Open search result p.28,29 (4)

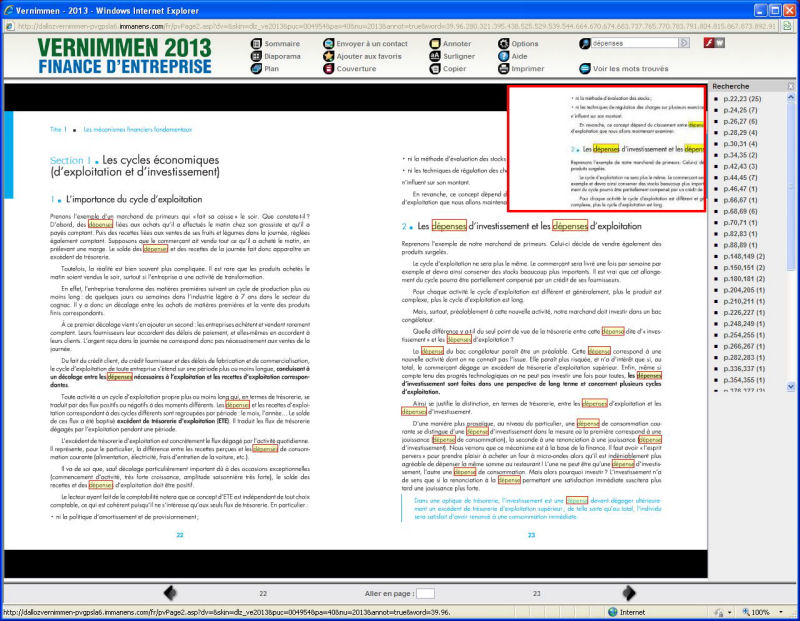(740, 133)
